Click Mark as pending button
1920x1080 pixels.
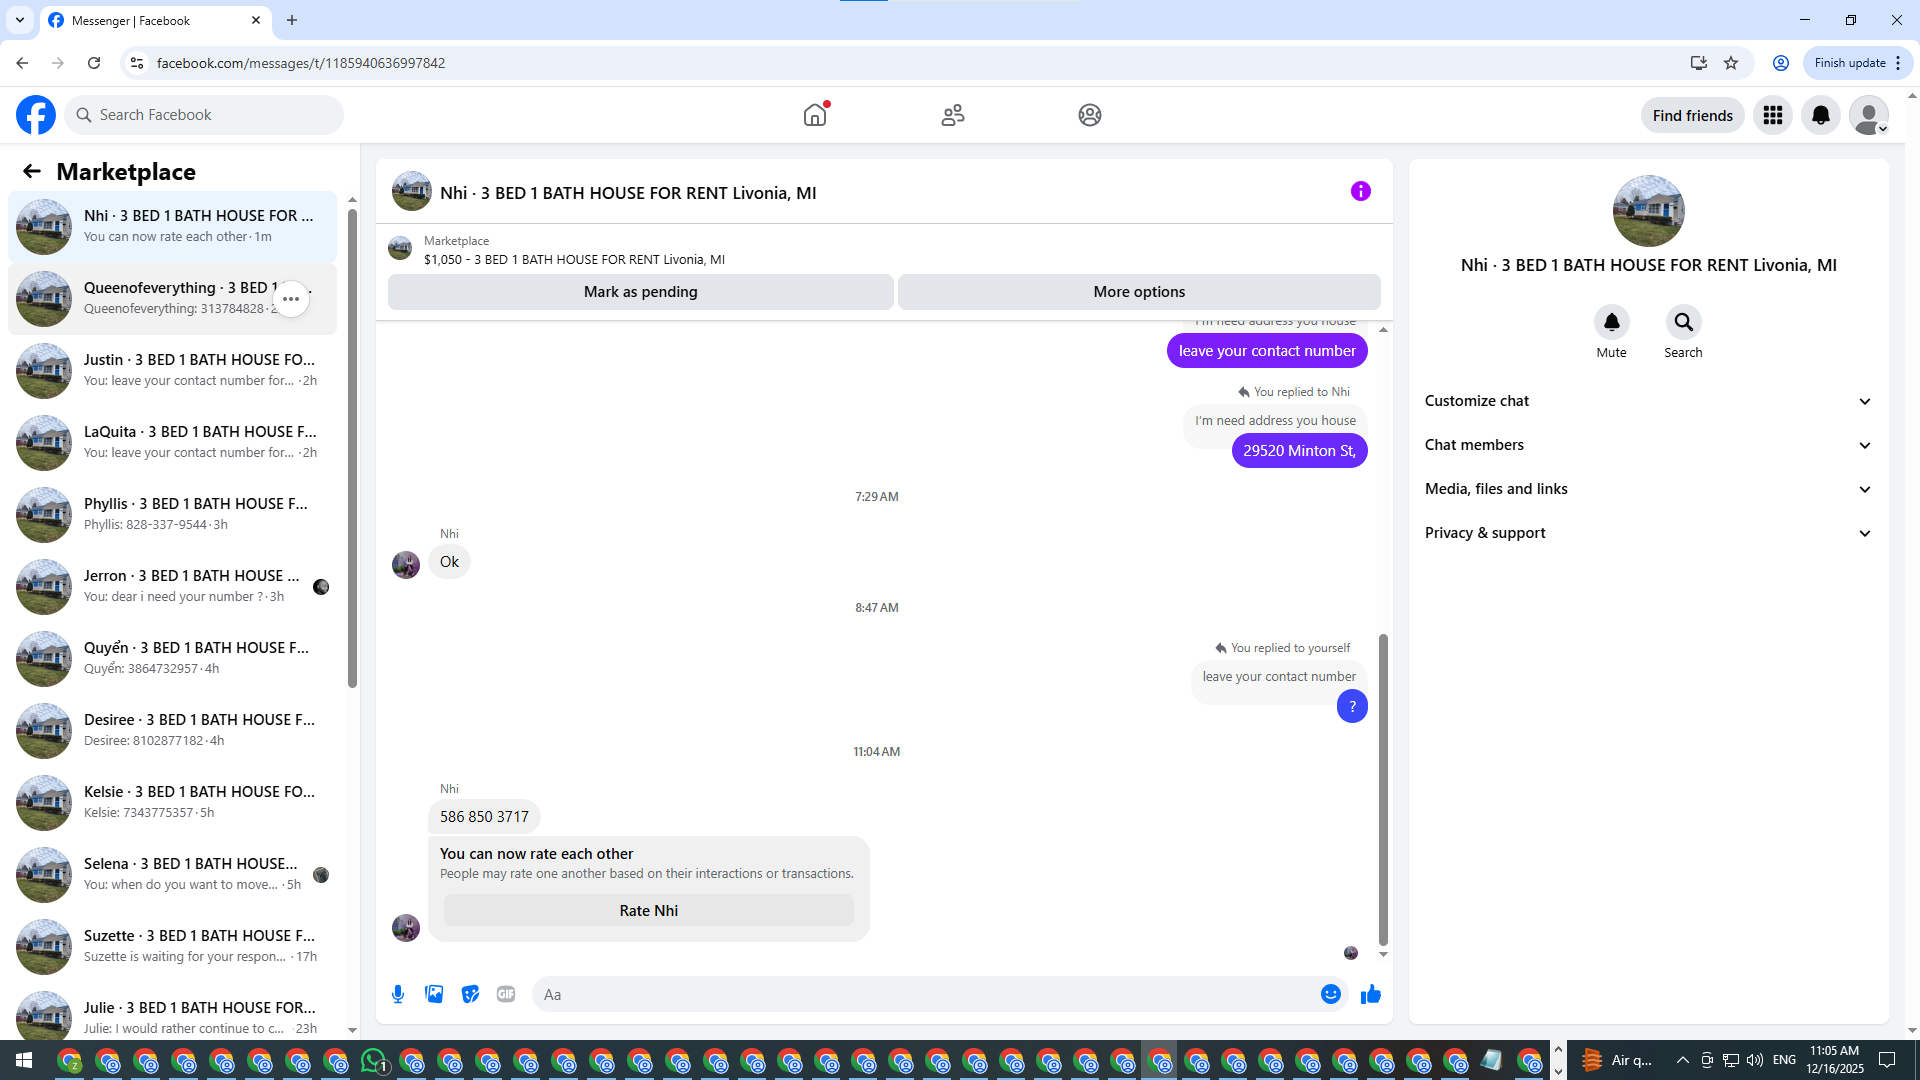click(x=641, y=292)
